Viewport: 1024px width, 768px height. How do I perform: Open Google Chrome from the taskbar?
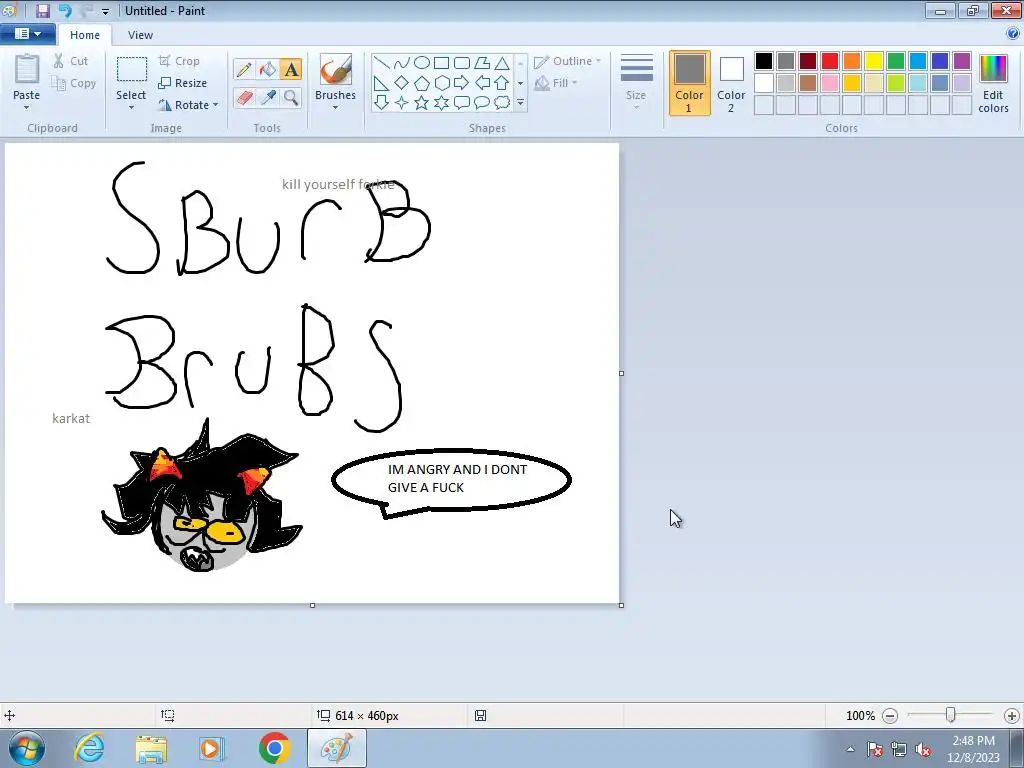coord(274,748)
